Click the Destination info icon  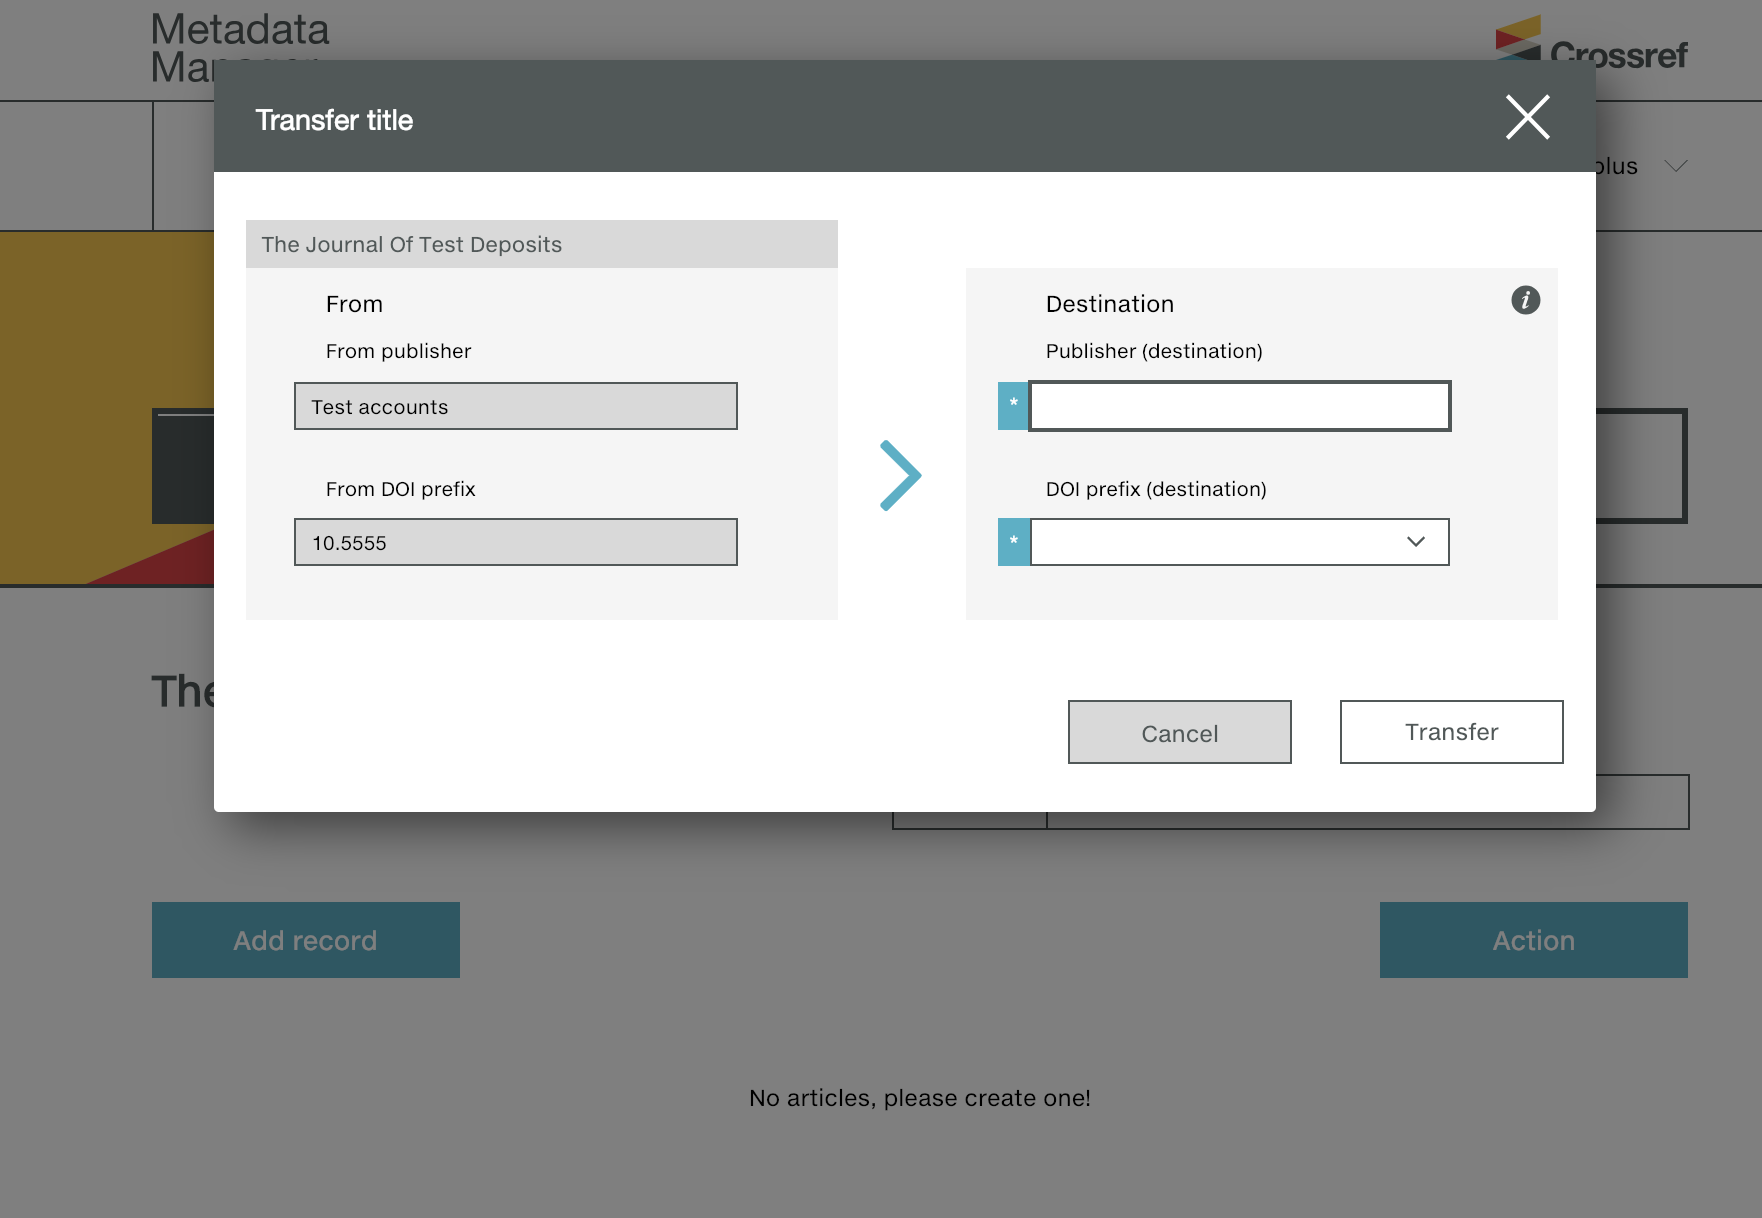point(1525,300)
